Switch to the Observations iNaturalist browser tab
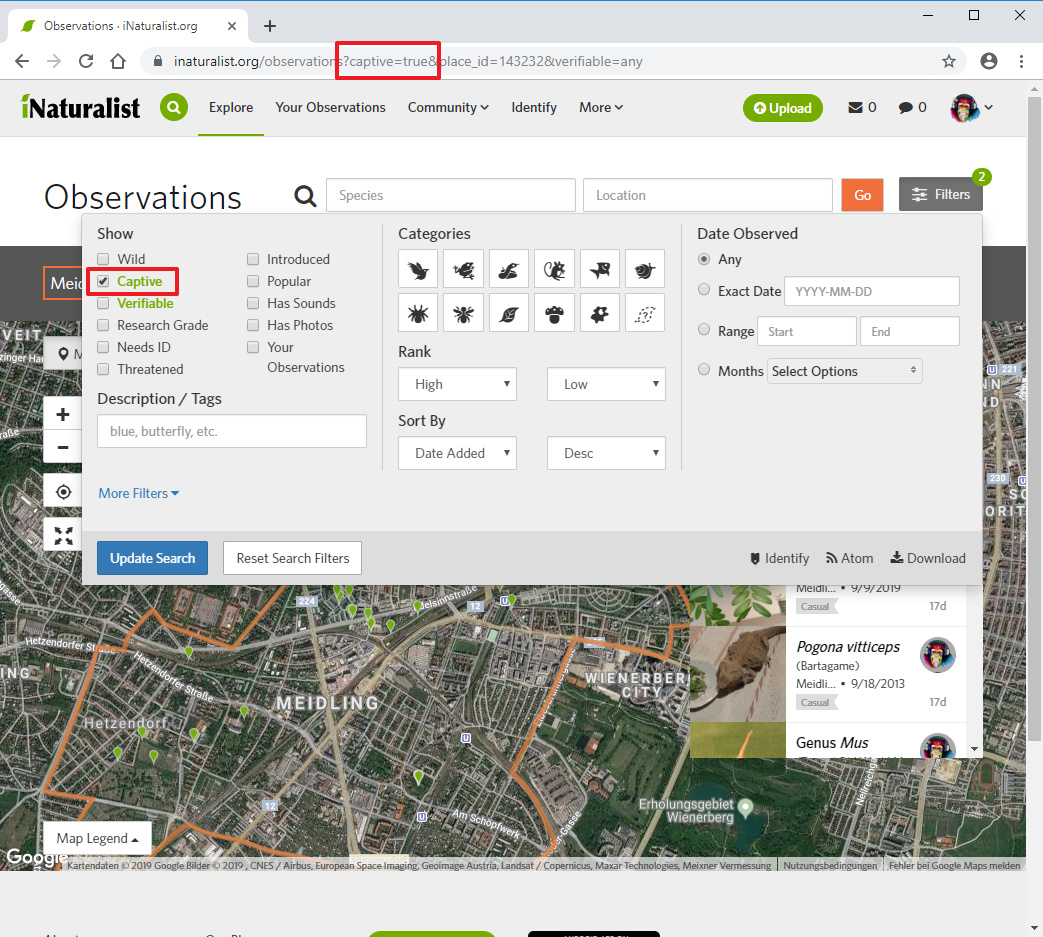 (x=128, y=26)
